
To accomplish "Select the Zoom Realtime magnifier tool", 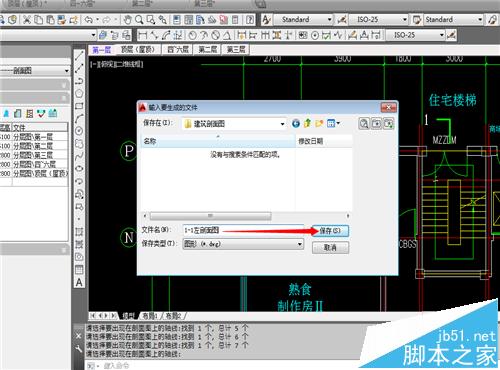I will tap(139, 20).
